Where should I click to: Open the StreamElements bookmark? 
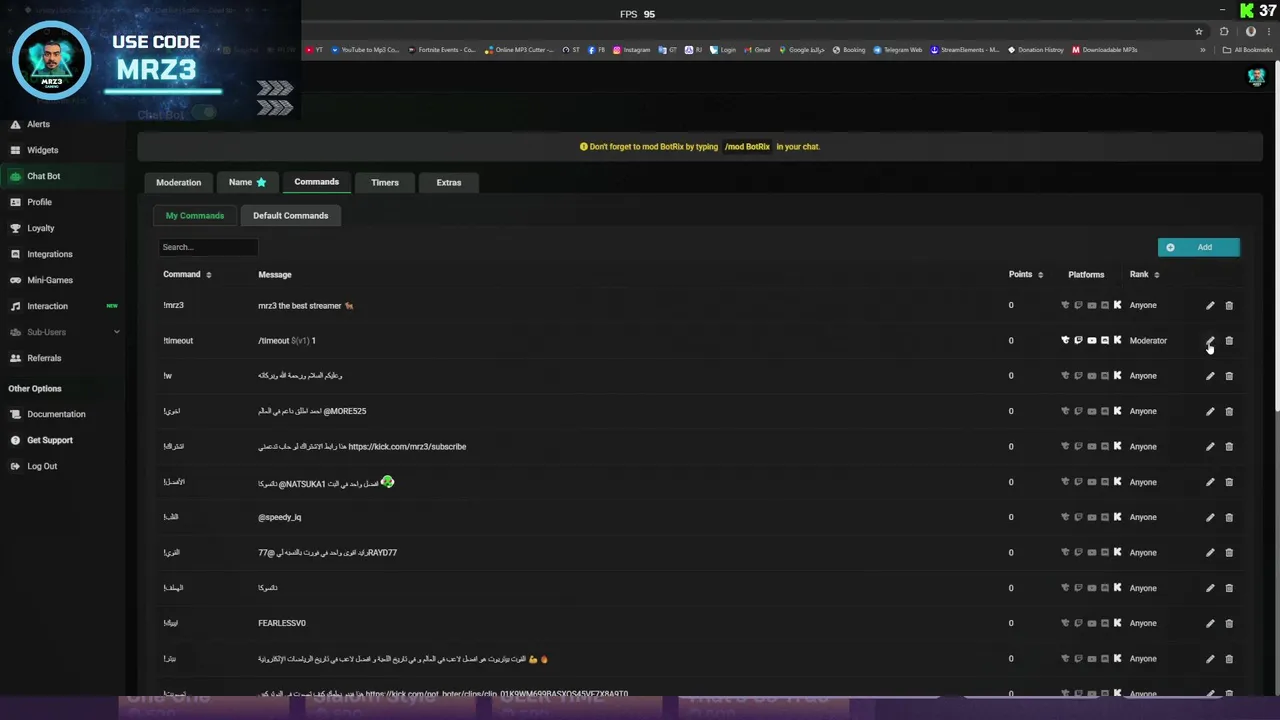965,49
